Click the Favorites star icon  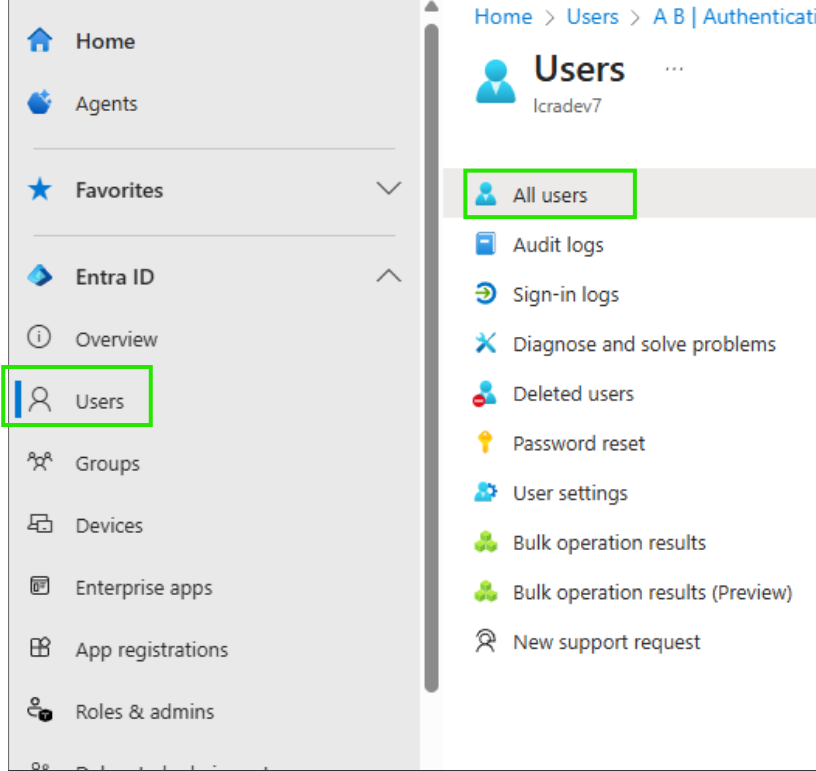pos(40,189)
